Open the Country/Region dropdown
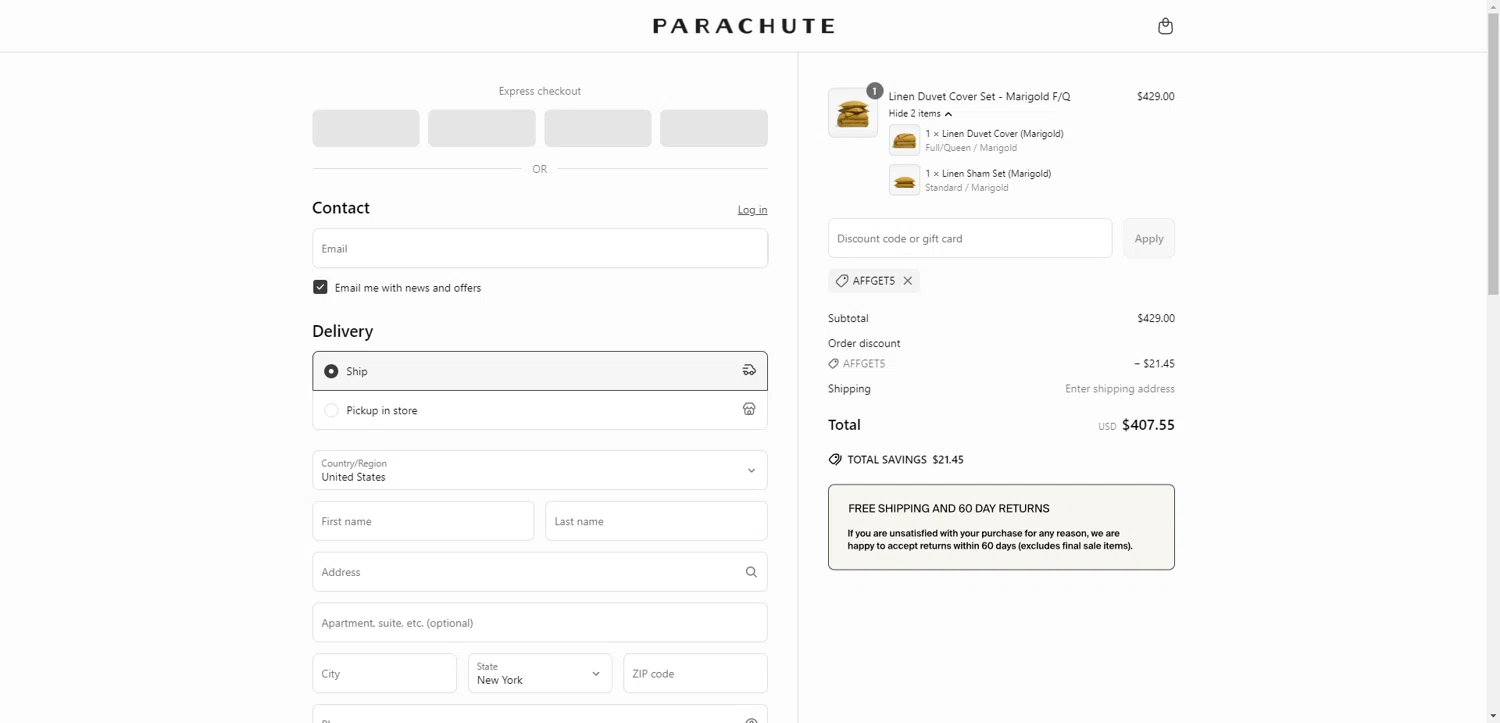The width and height of the screenshot is (1500, 723). pos(540,470)
